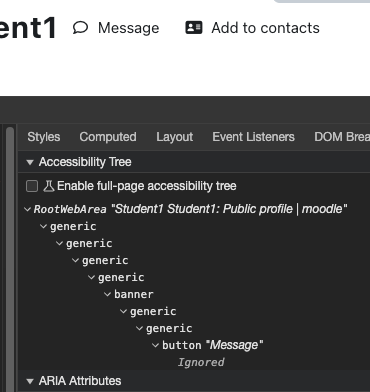The image size is (370, 392).
Task: Open the Event Listeners tab
Action: [253, 137]
